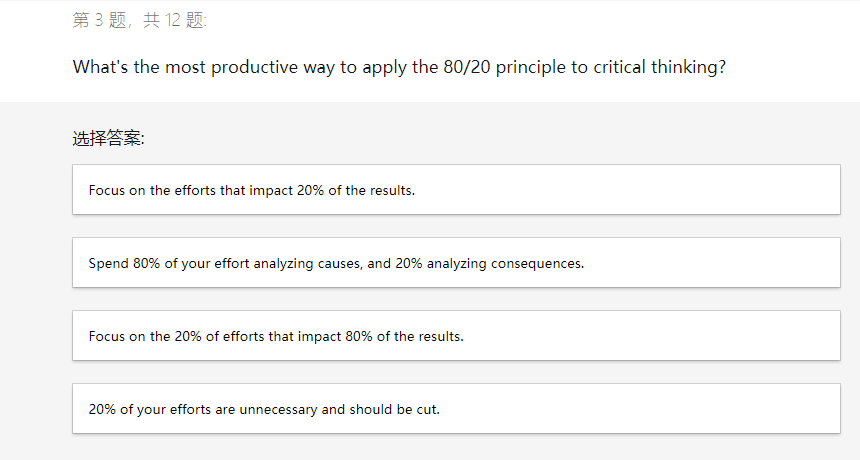Choose 'Spend 80% of your effort analyzing causes' option

pos(455,263)
